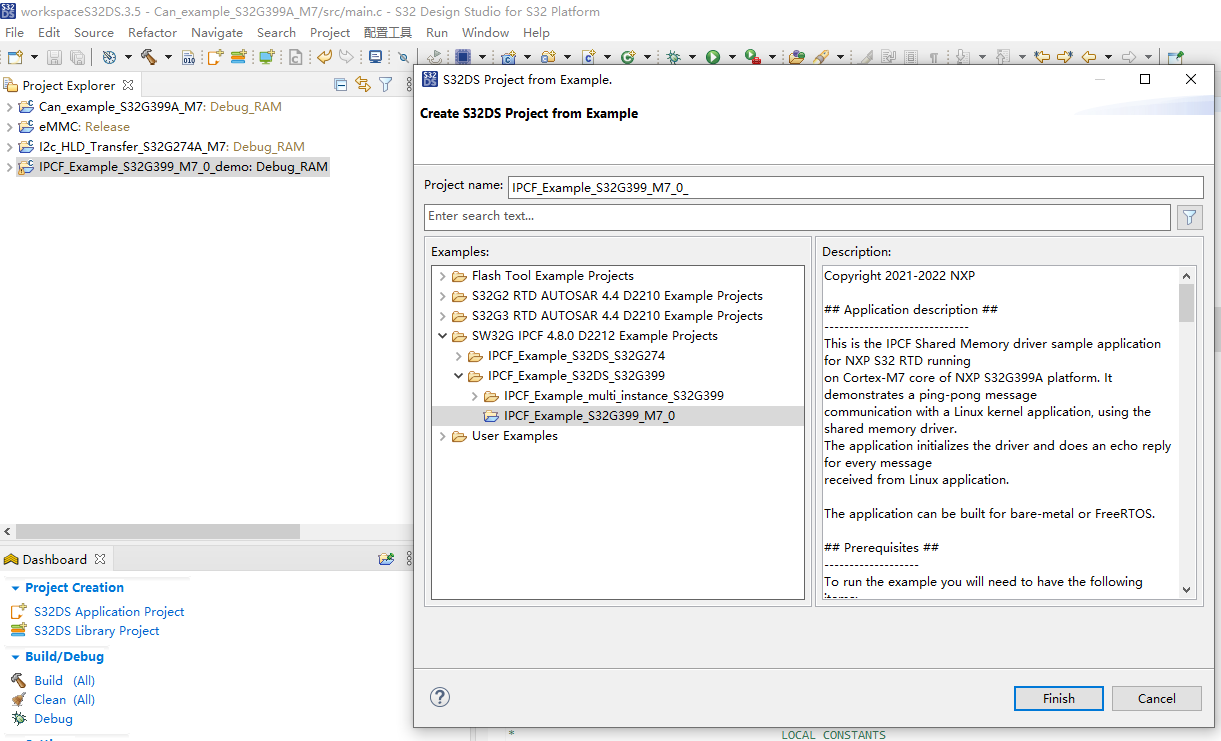Expand the User Examples folder

point(442,435)
